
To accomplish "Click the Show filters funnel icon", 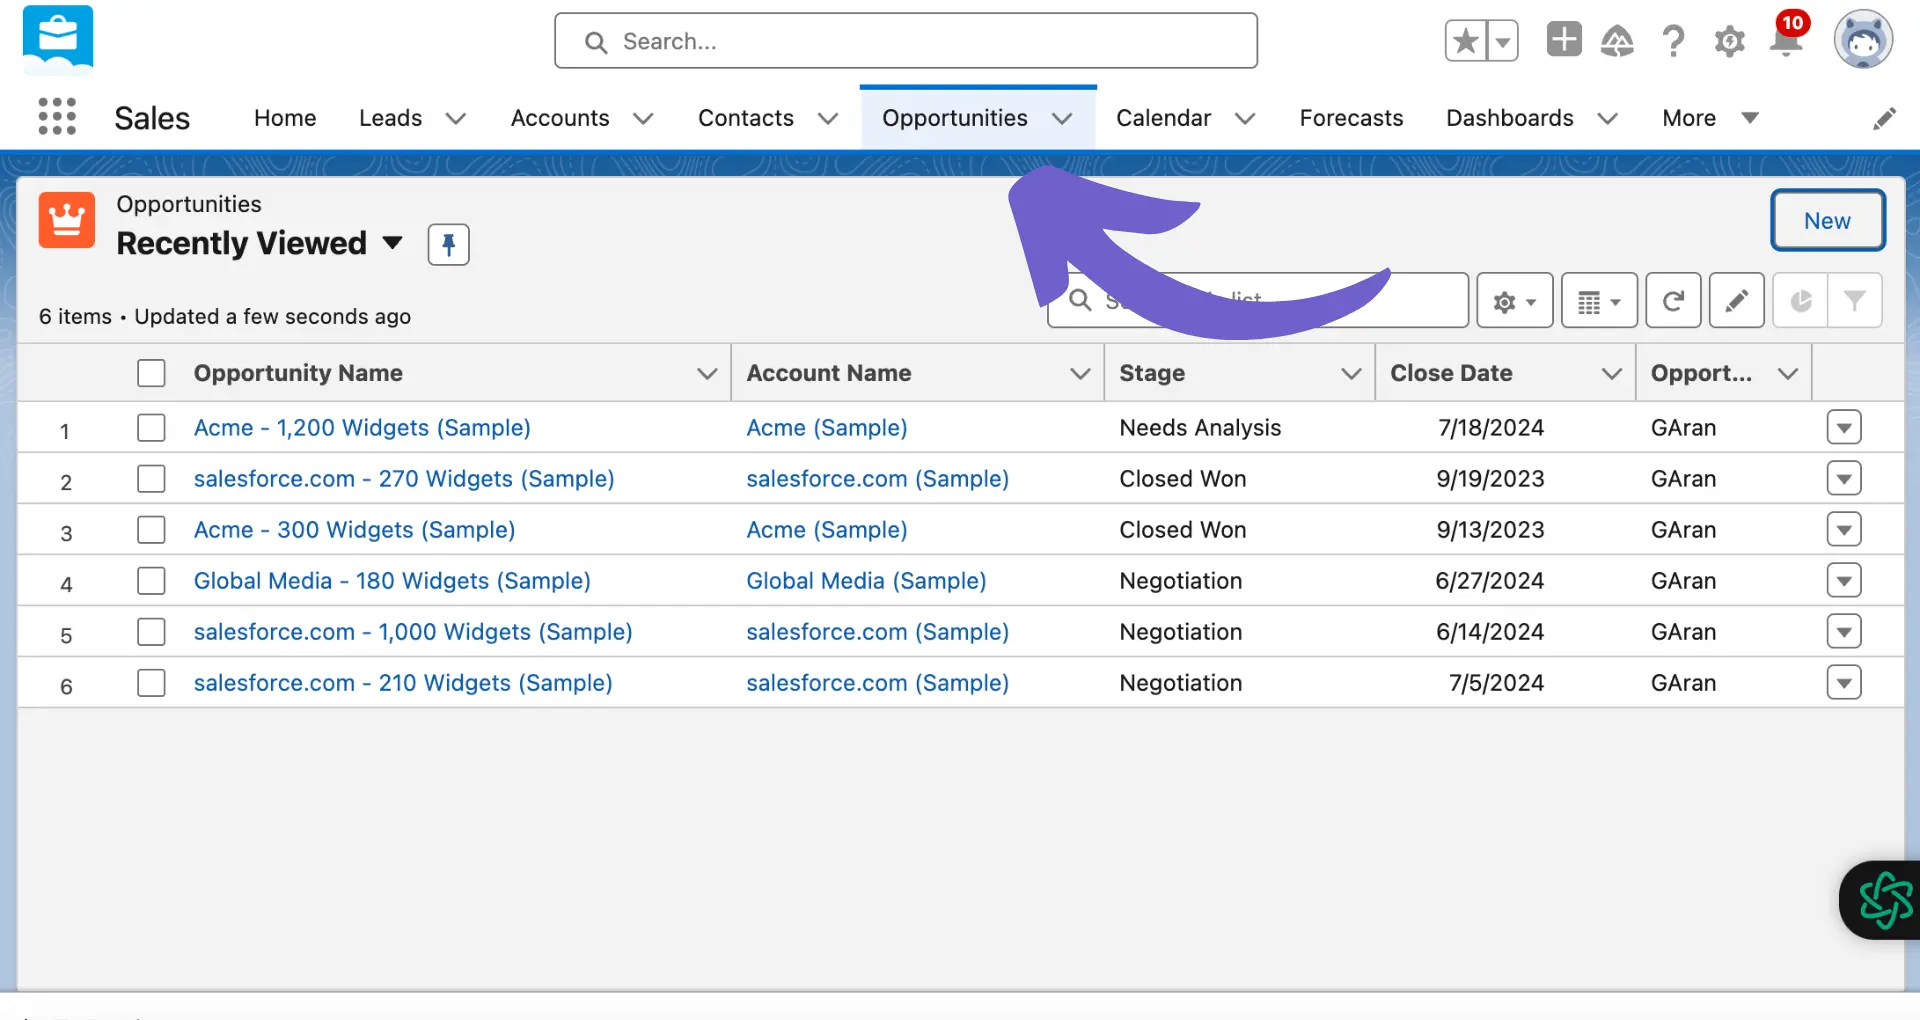I will [x=1855, y=300].
